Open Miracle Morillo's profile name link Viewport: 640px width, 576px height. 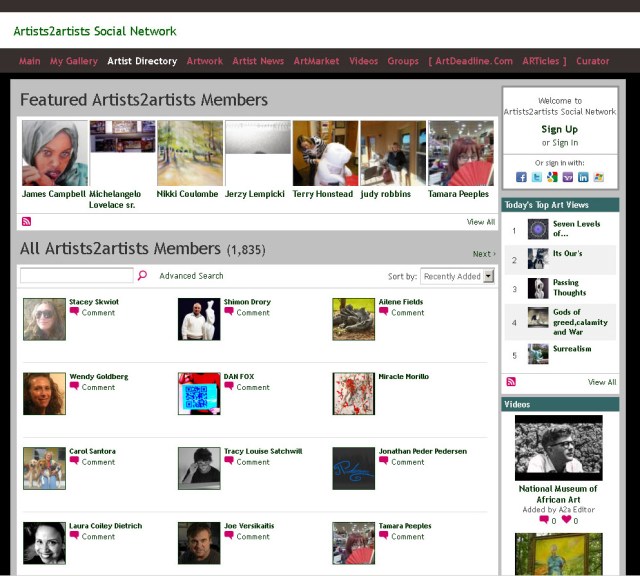click(404, 376)
